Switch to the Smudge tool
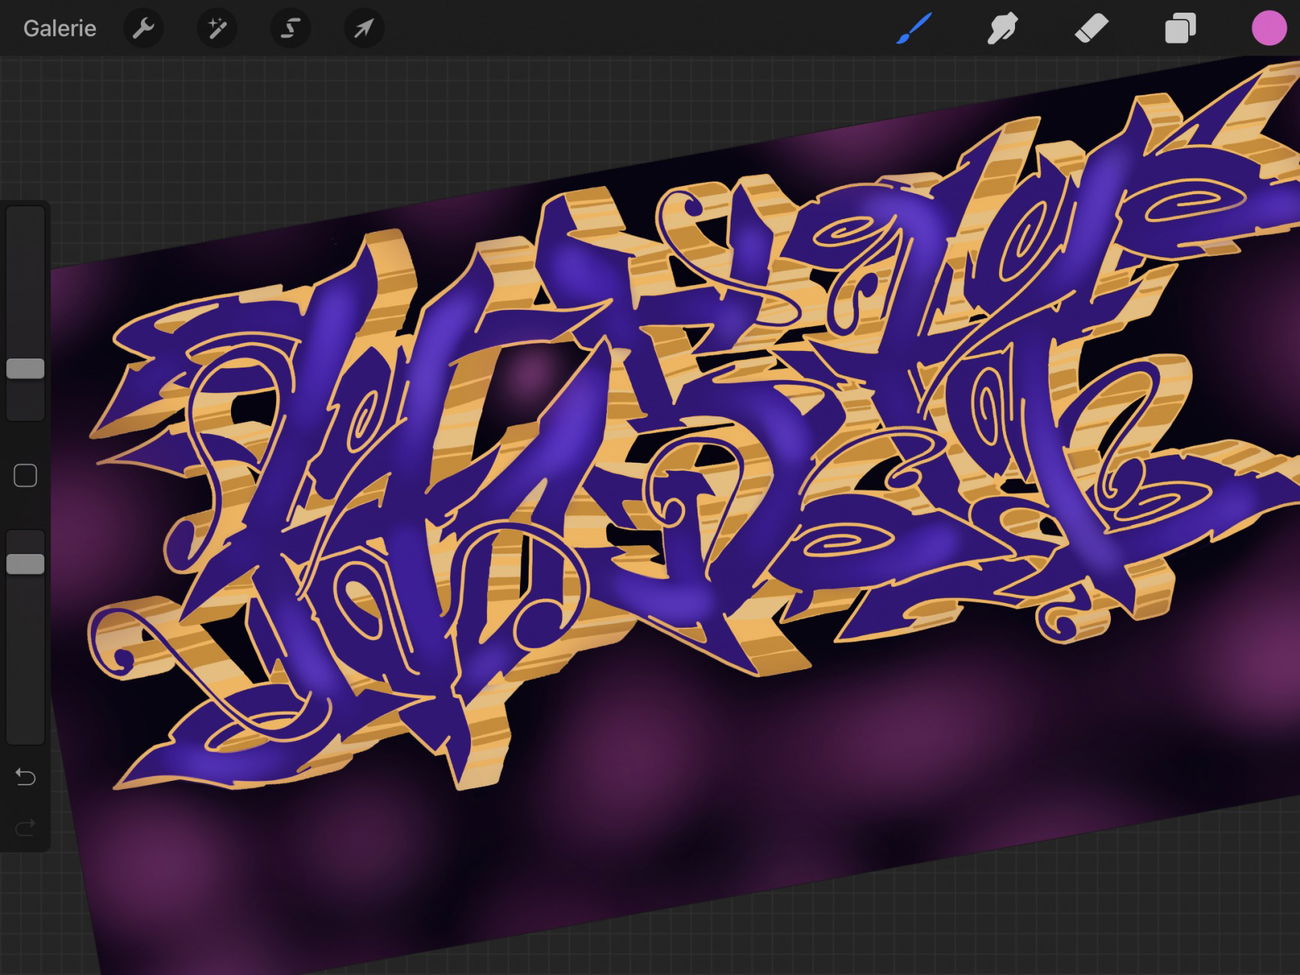1300x975 pixels. click(x=1003, y=28)
